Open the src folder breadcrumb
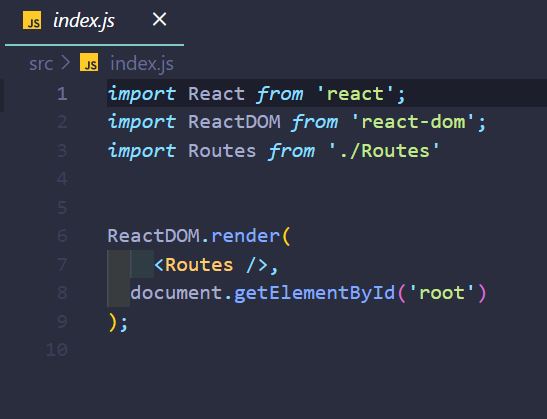Image resolution: width=547 pixels, height=419 pixels. click(41, 63)
